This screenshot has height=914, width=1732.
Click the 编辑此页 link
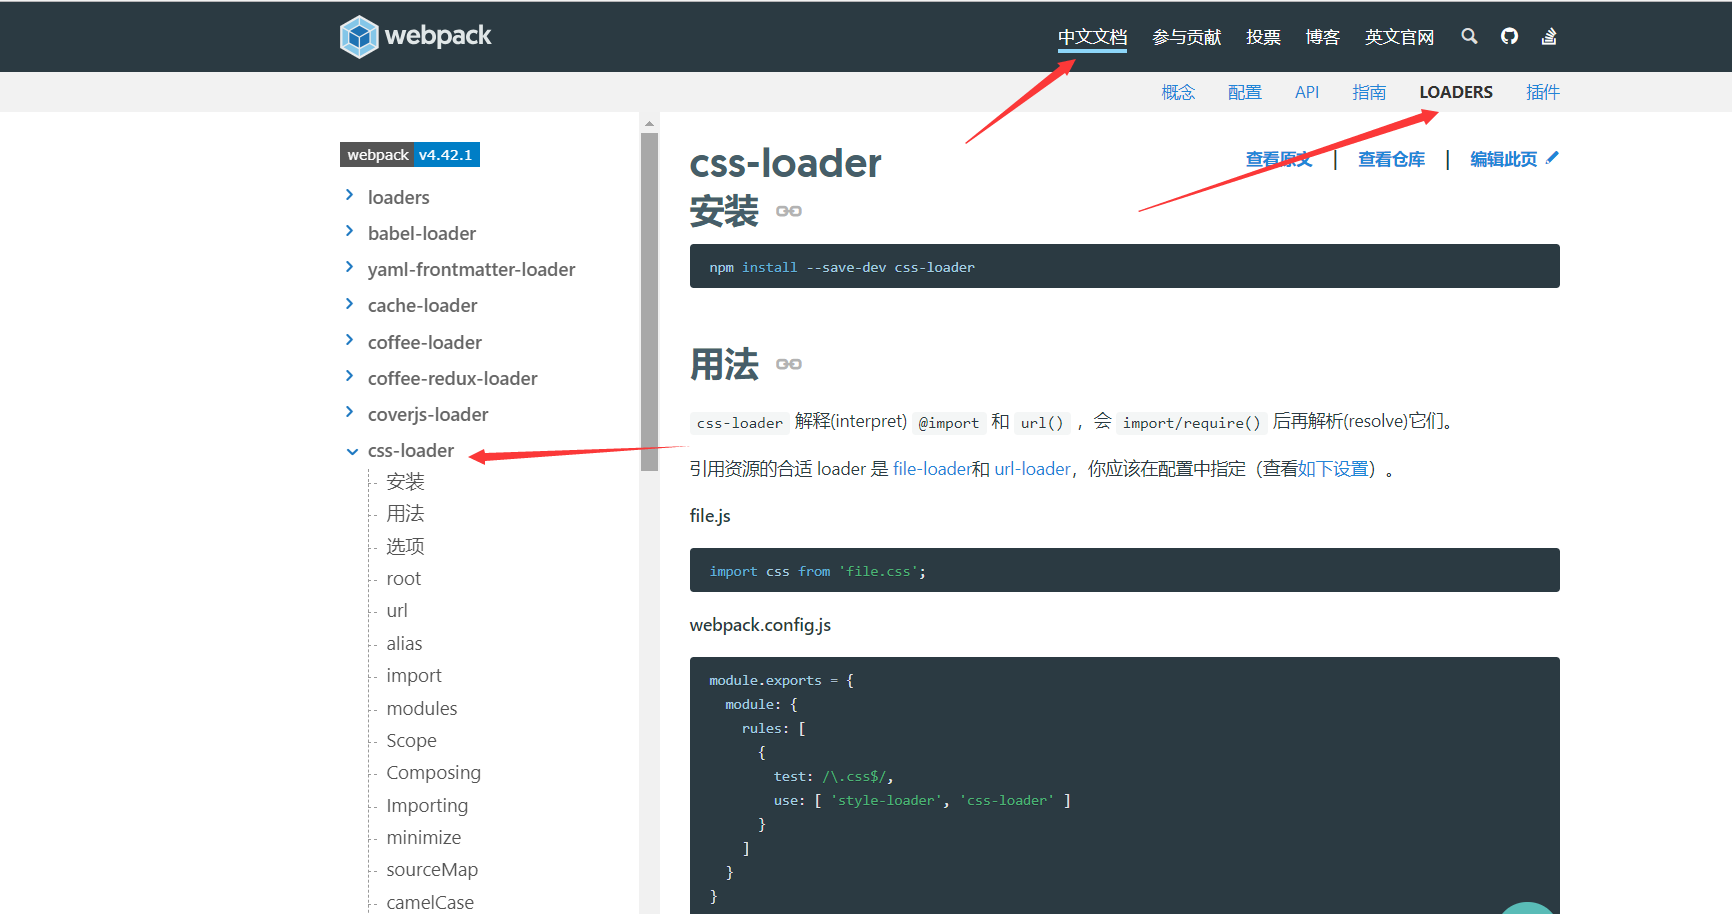(1503, 159)
